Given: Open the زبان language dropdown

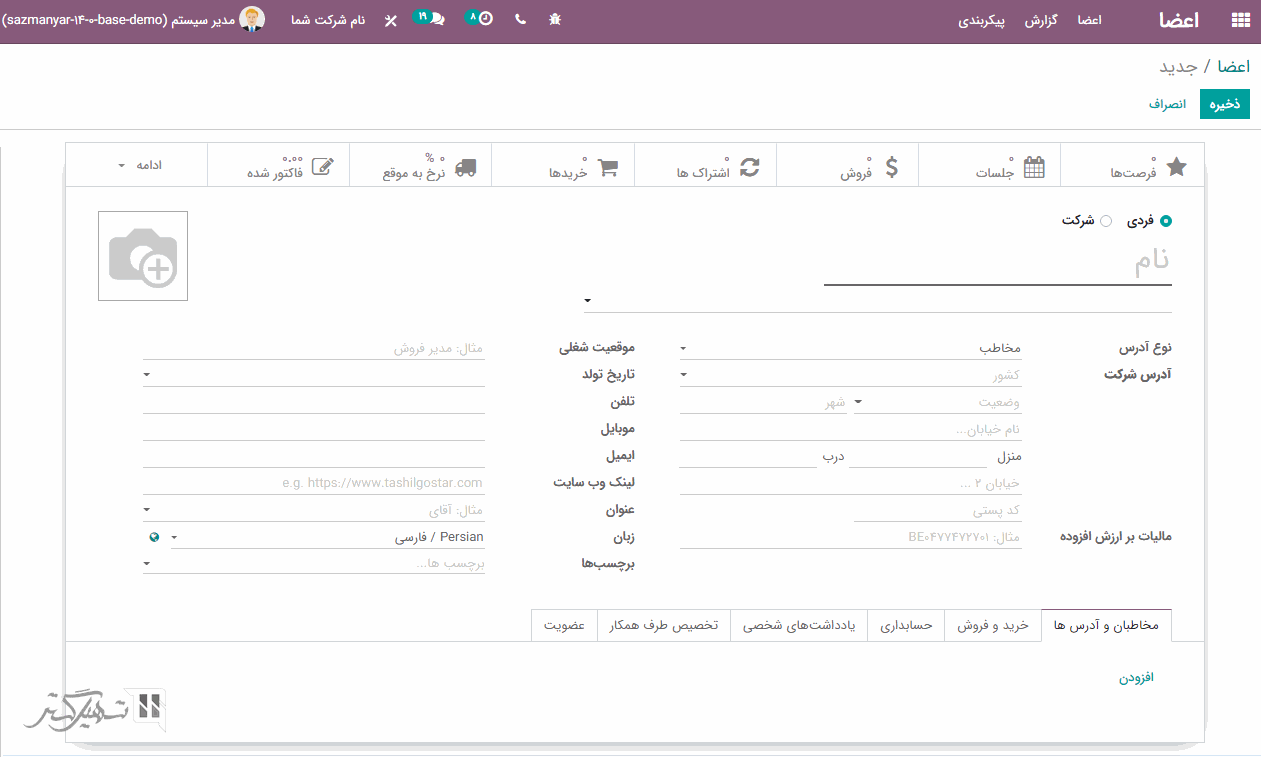Looking at the screenshot, I should pyautogui.click(x=330, y=538).
